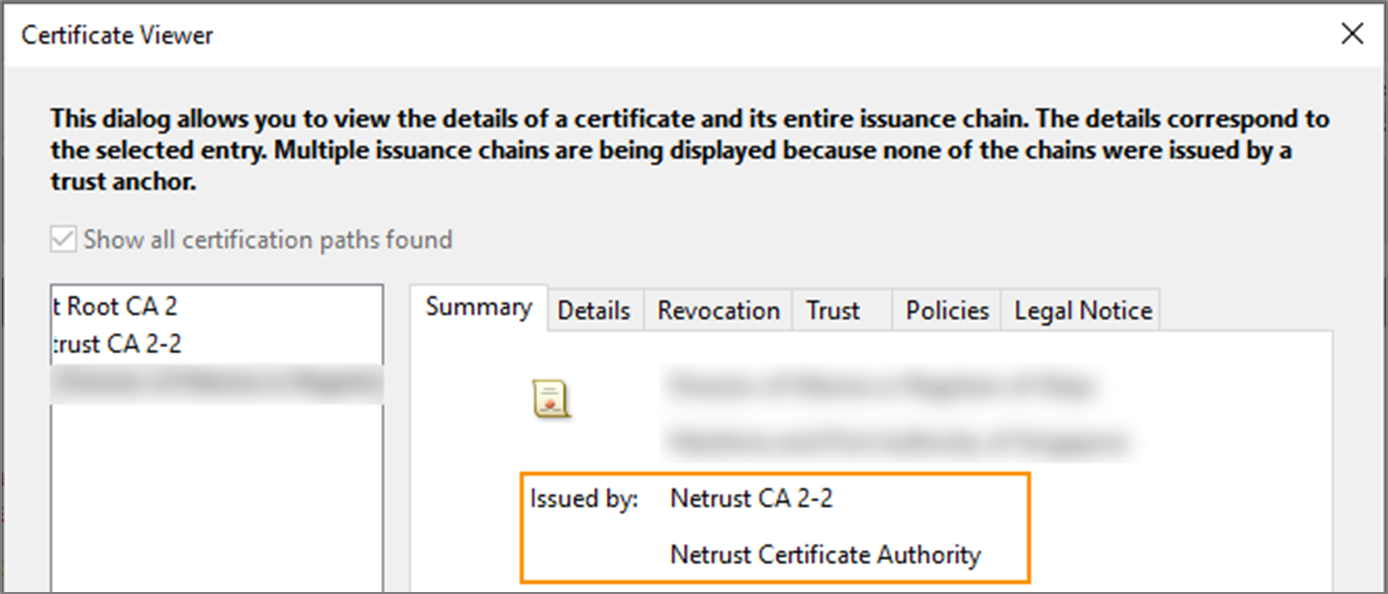This screenshot has height=594, width=1388.
Task: Click the certificate icon in the Summary panel
Action: (551, 399)
